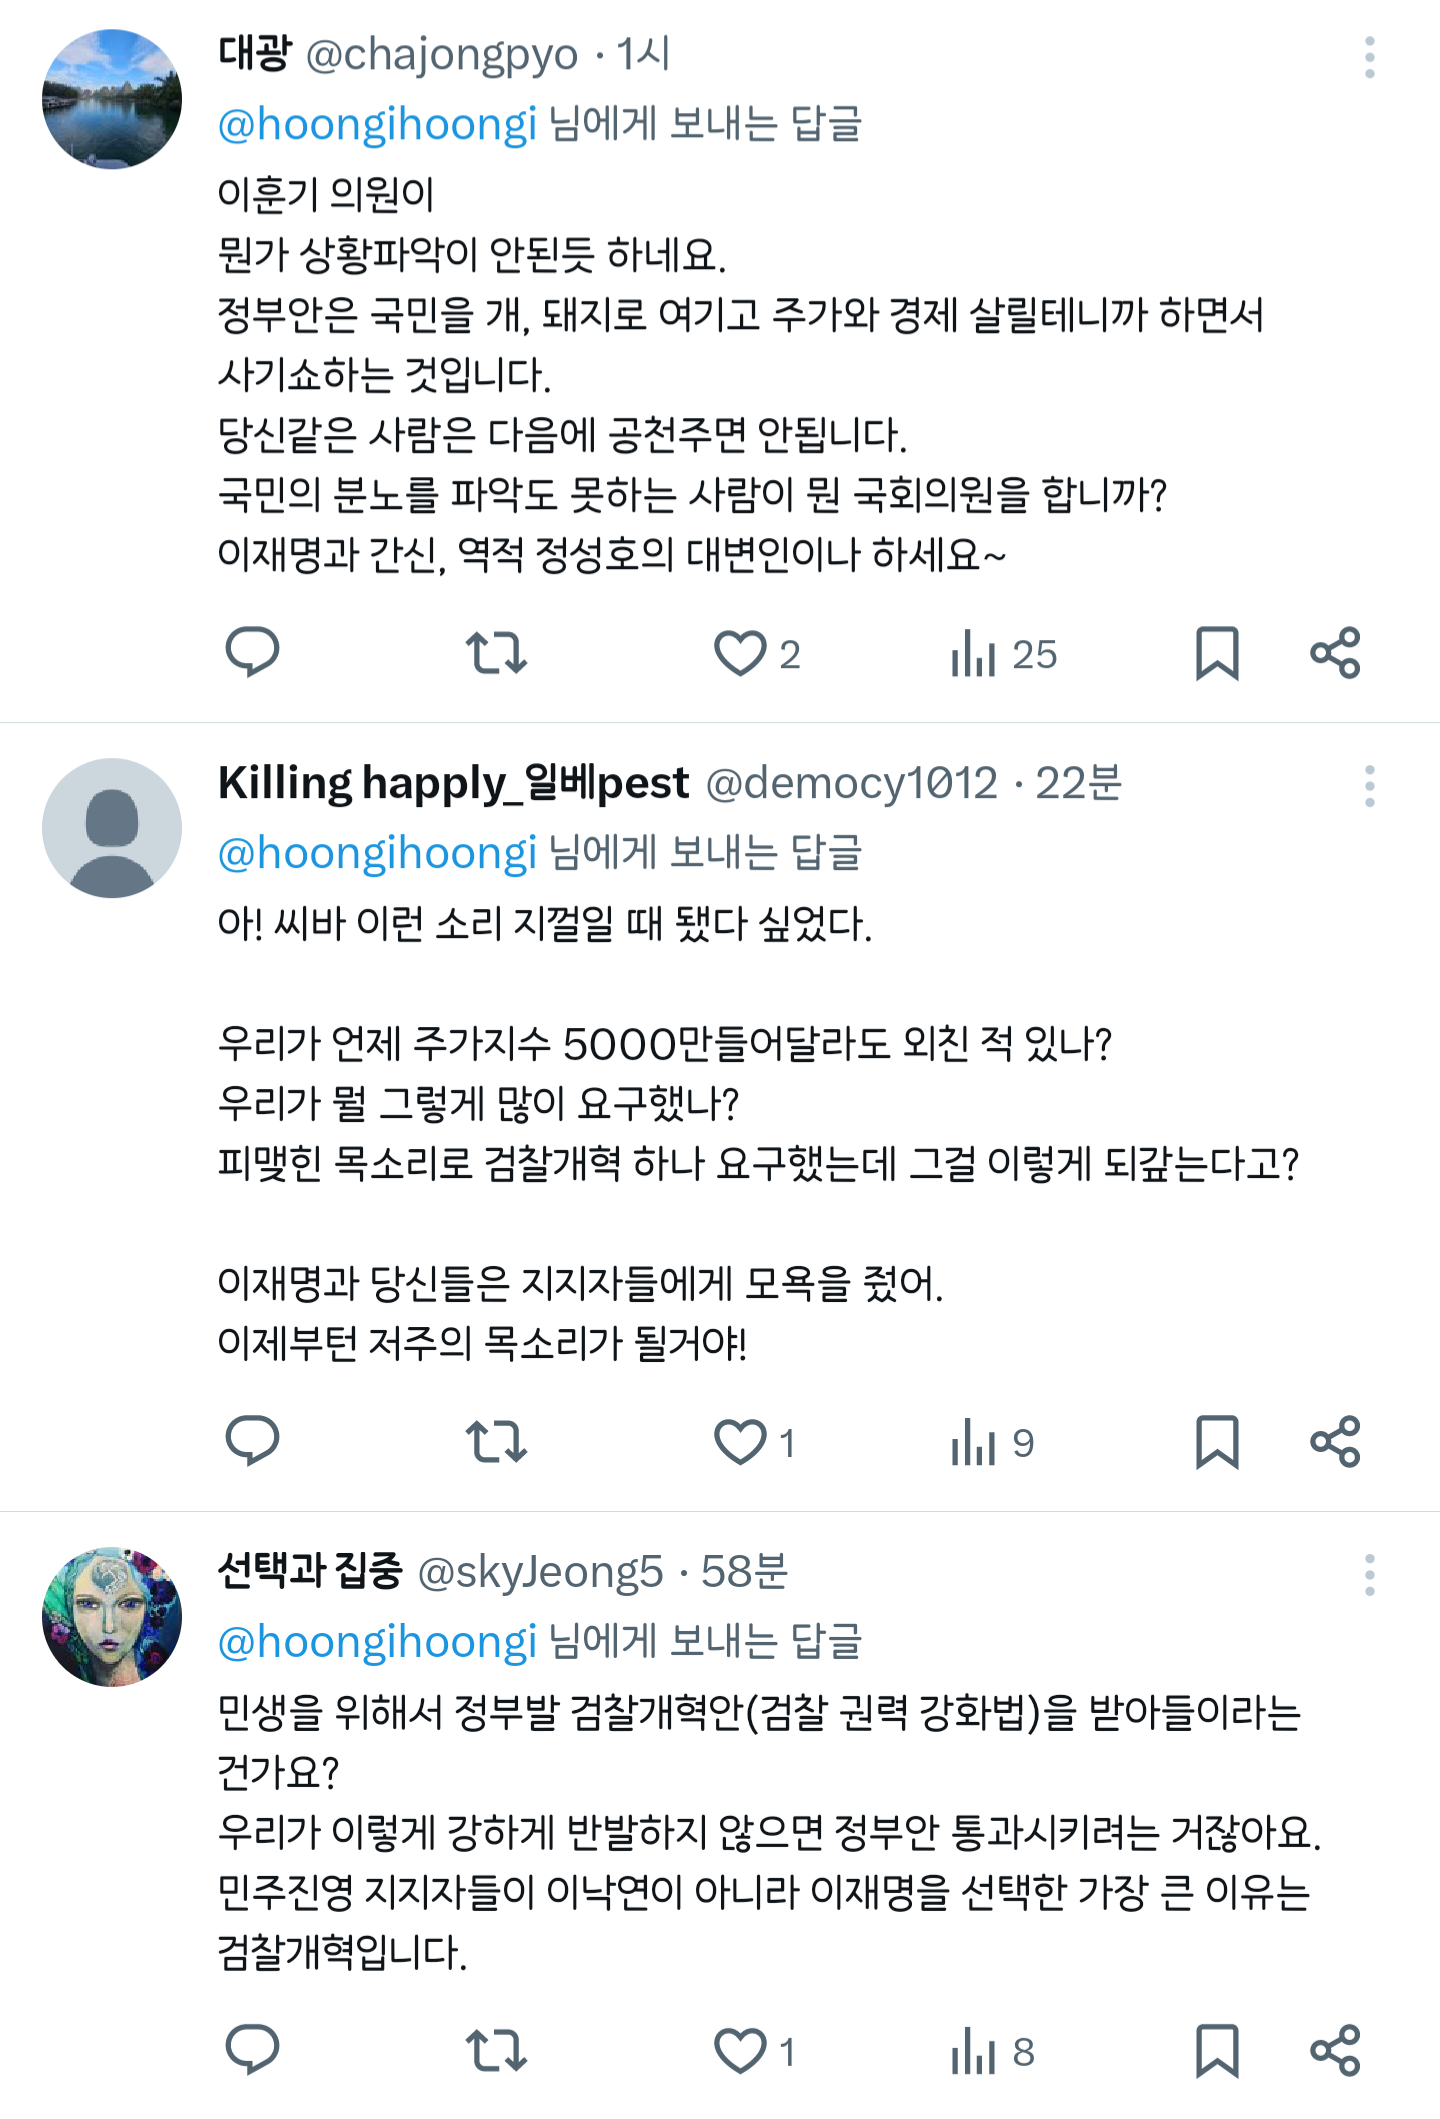This screenshot has width=1440, height=2119.
Task: Open more options for 선택과 집중's tweet
Action: click(x=1369, y=1575)
